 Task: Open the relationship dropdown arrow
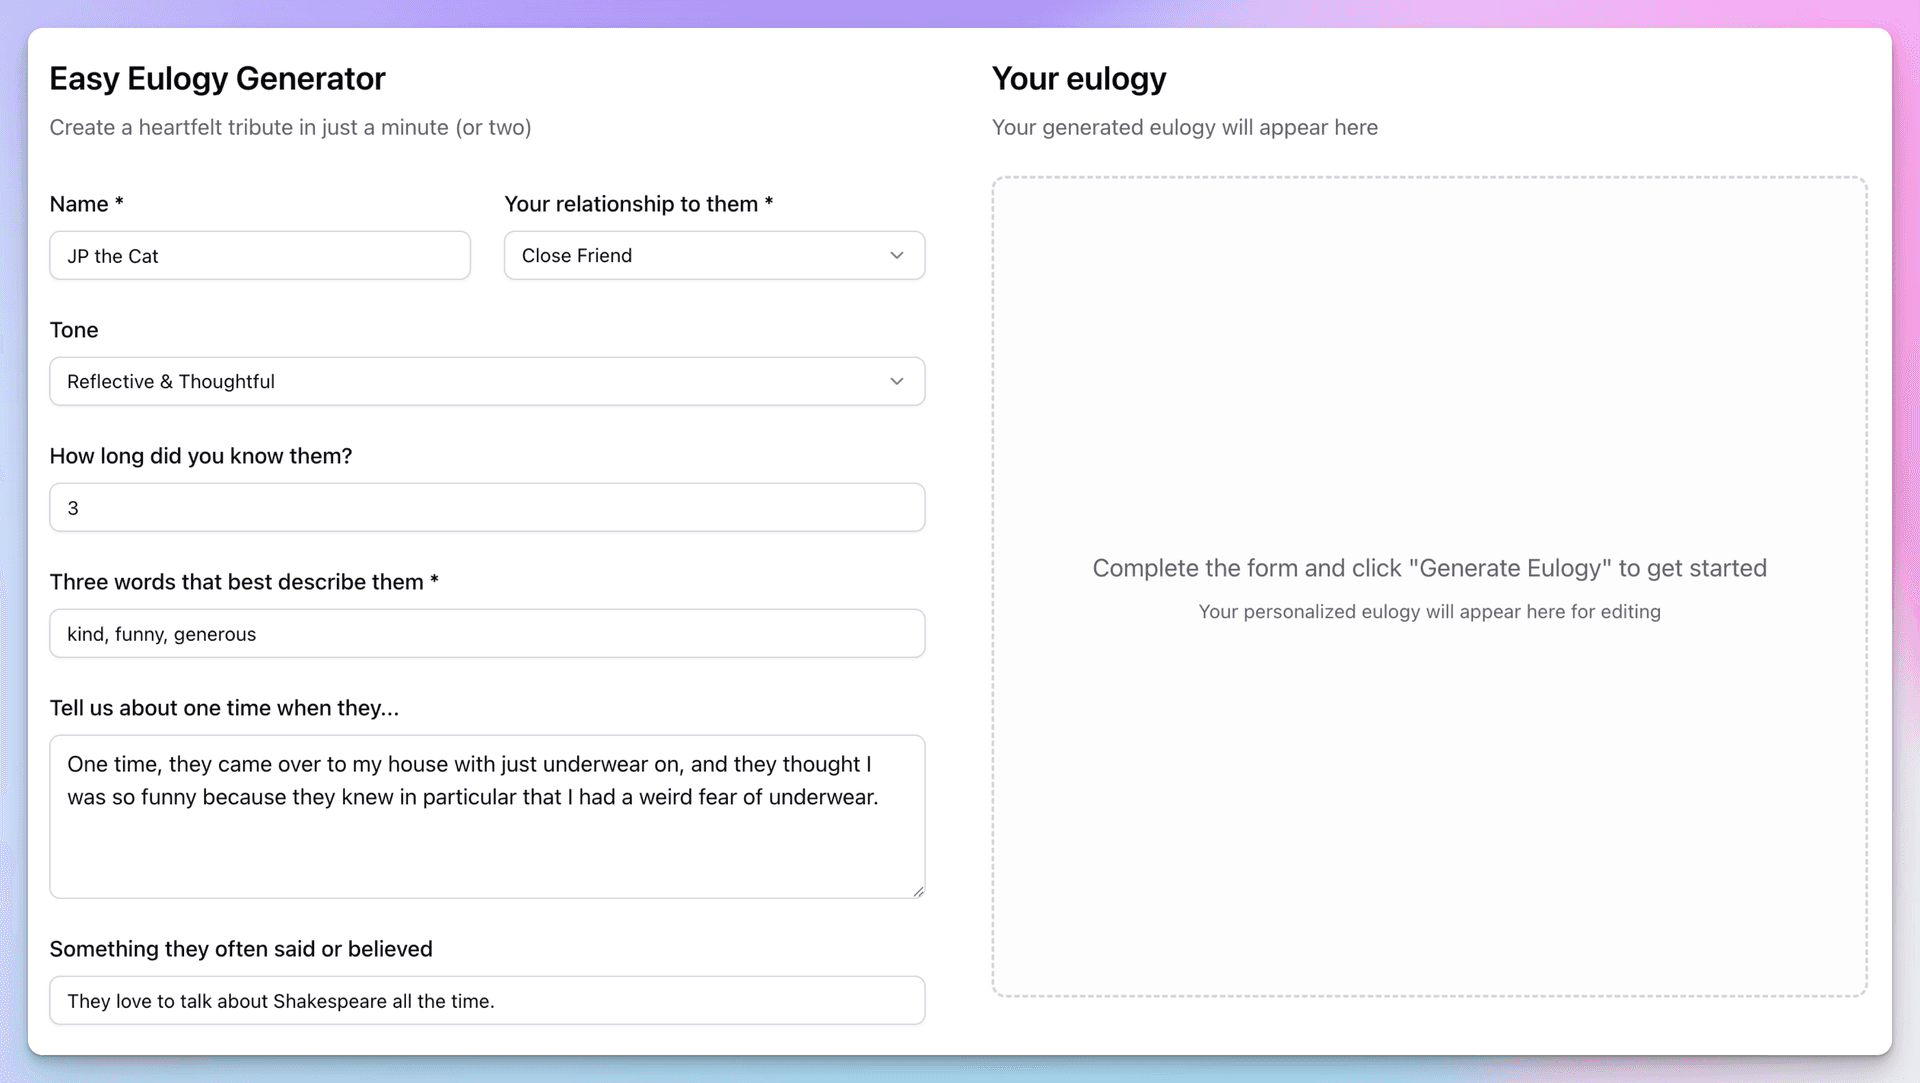pos(897,255)
